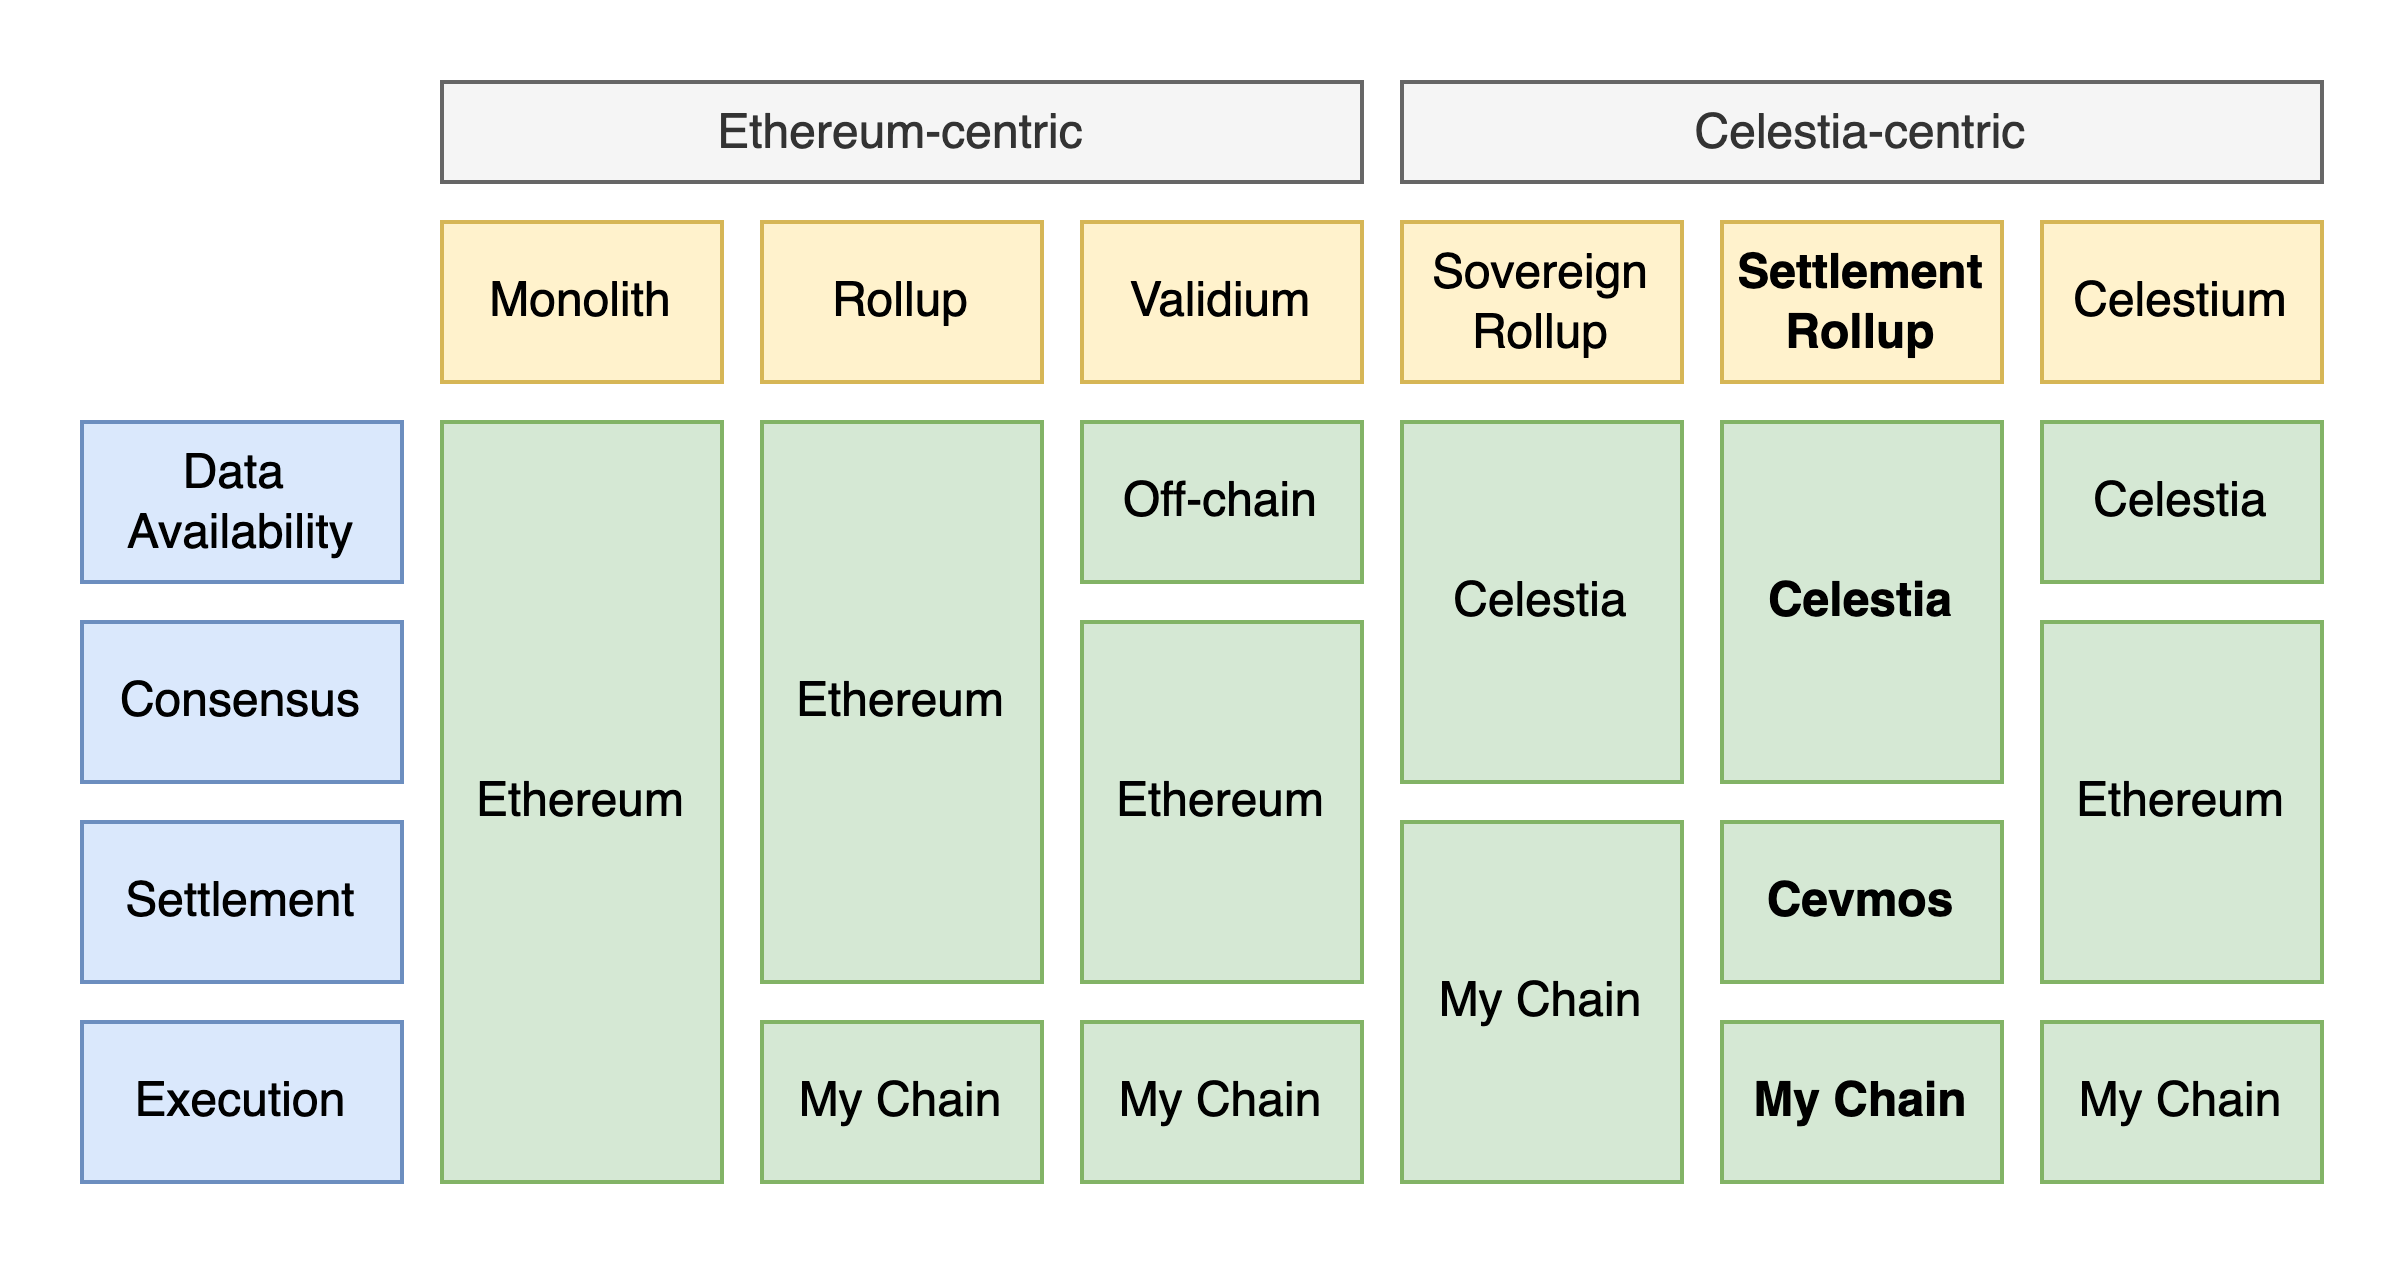This screenshot has width=2404, height=1264.
Task: Click the Celestia-centric header box
Action: click(1861, 132)
